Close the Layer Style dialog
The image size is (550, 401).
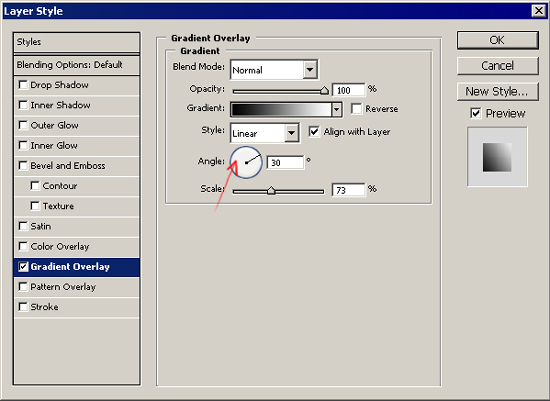click(x=538, y=11)
